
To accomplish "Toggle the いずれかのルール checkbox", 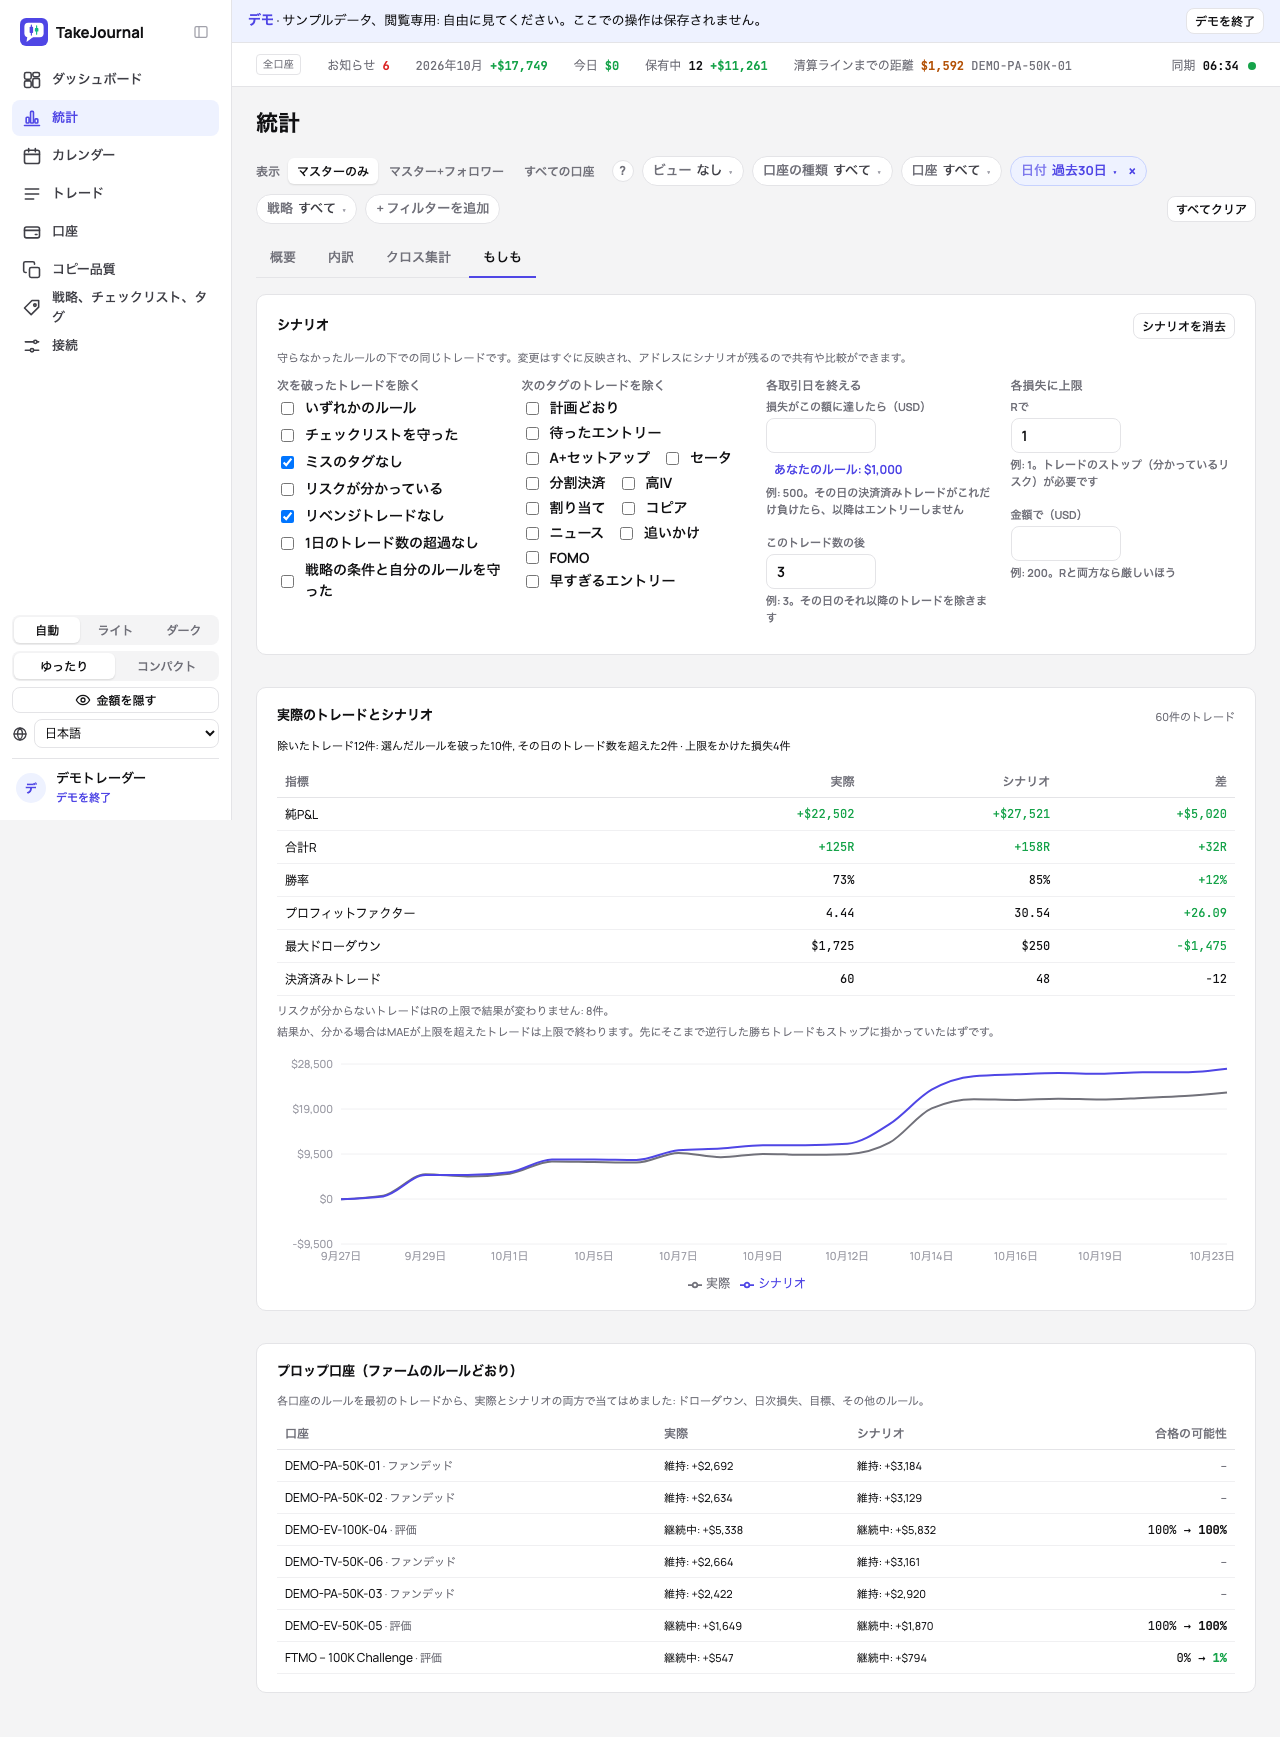I will pyautogui.click(x=287, y=408).
